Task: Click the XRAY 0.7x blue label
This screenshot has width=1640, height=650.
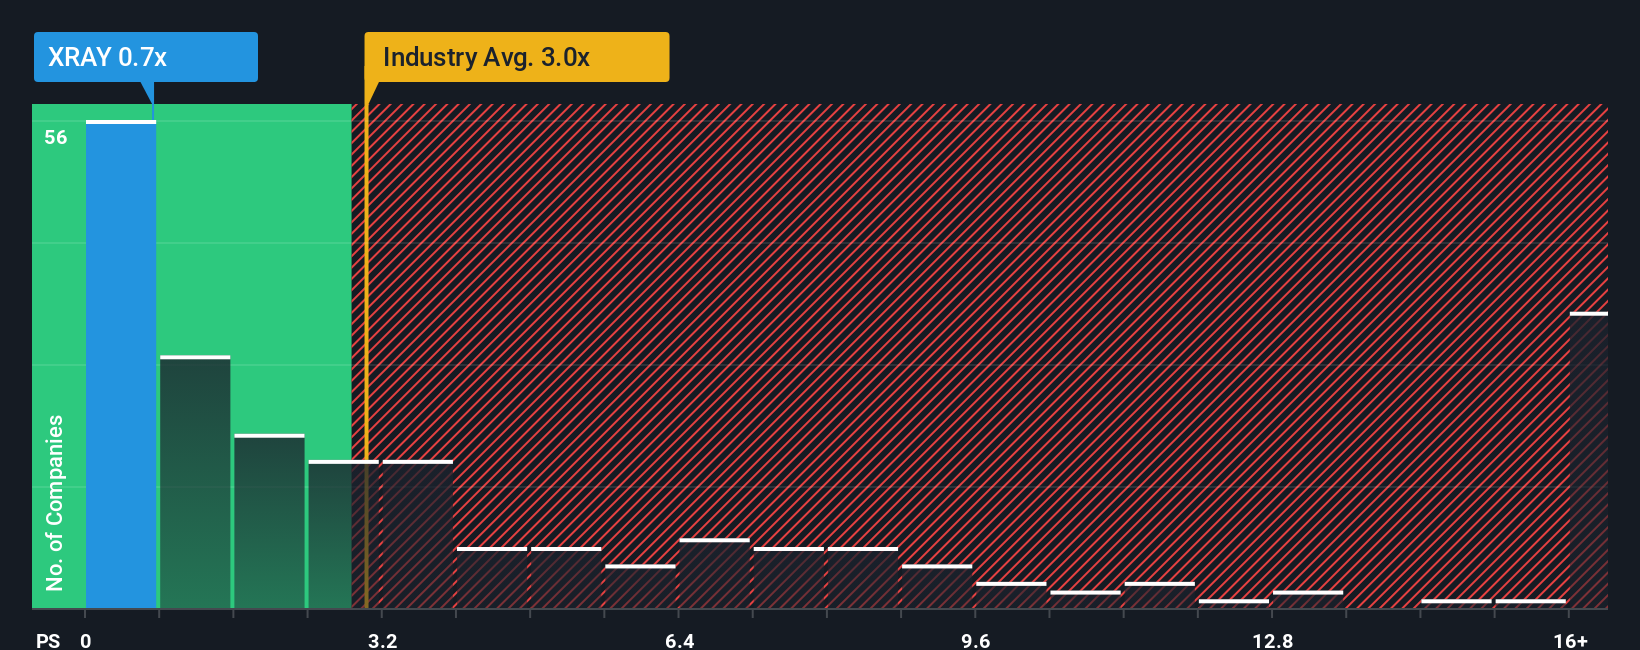Action: click(146, 57)
